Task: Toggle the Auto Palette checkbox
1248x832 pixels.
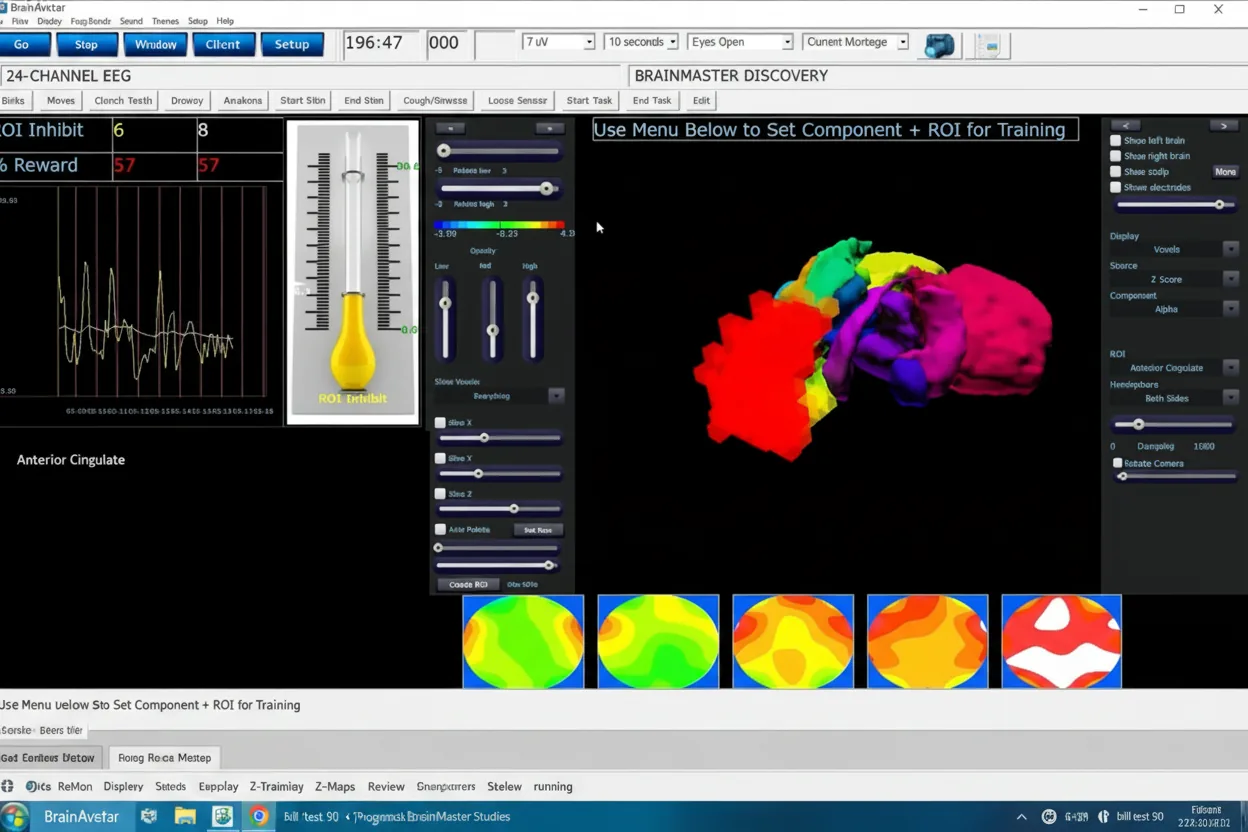Action: tap(440, 529)
